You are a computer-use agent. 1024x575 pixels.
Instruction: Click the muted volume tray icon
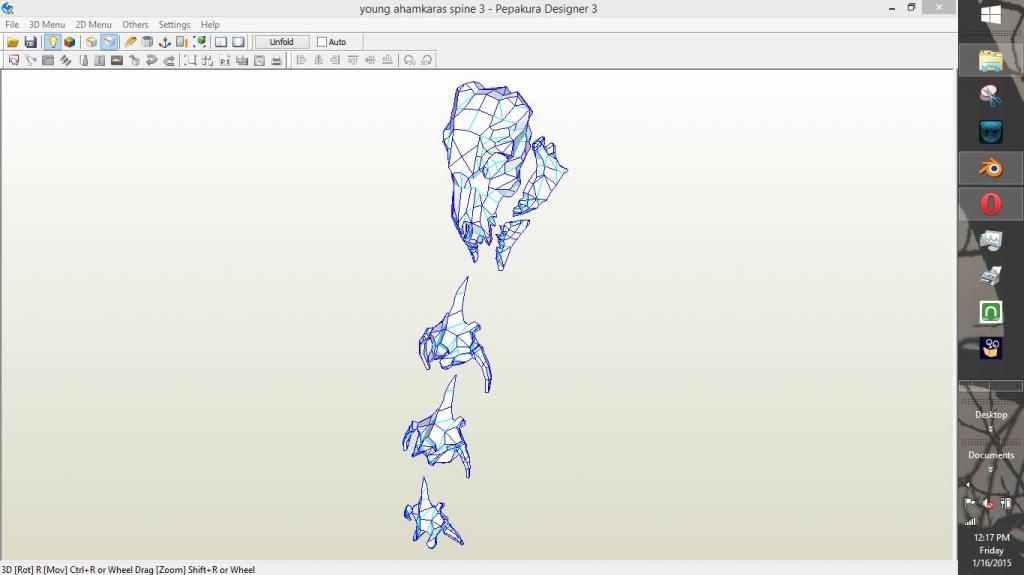coord(988,504)
